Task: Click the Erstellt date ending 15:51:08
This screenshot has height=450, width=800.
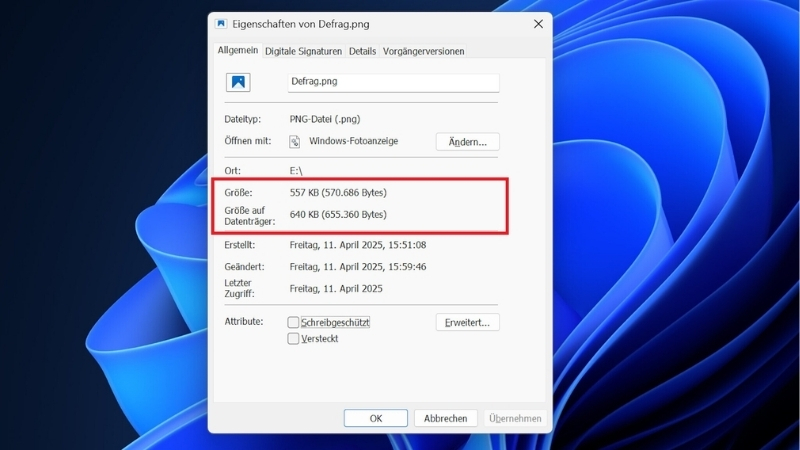Action: pos(358,245)
